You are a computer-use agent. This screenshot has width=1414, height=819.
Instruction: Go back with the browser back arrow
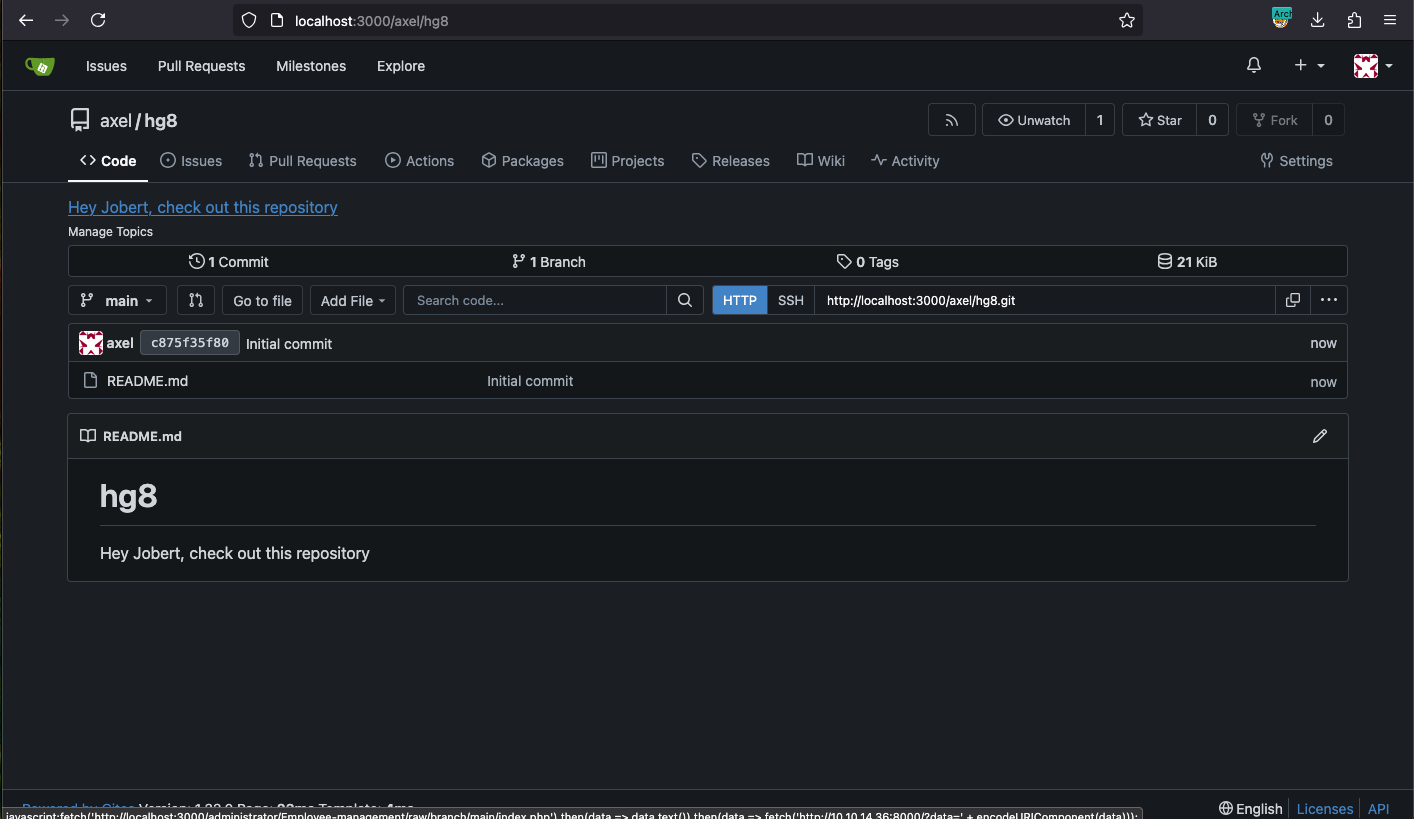click(26, 20)
